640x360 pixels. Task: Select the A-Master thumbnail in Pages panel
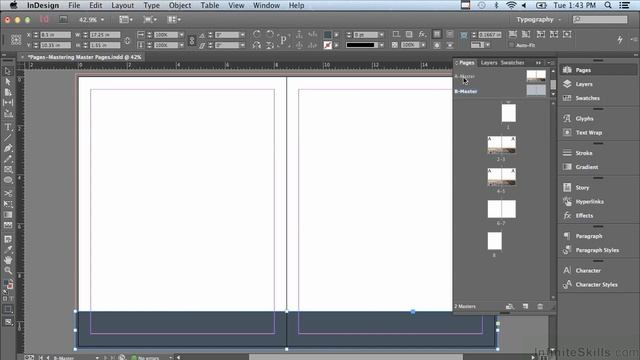pos(536,76)
